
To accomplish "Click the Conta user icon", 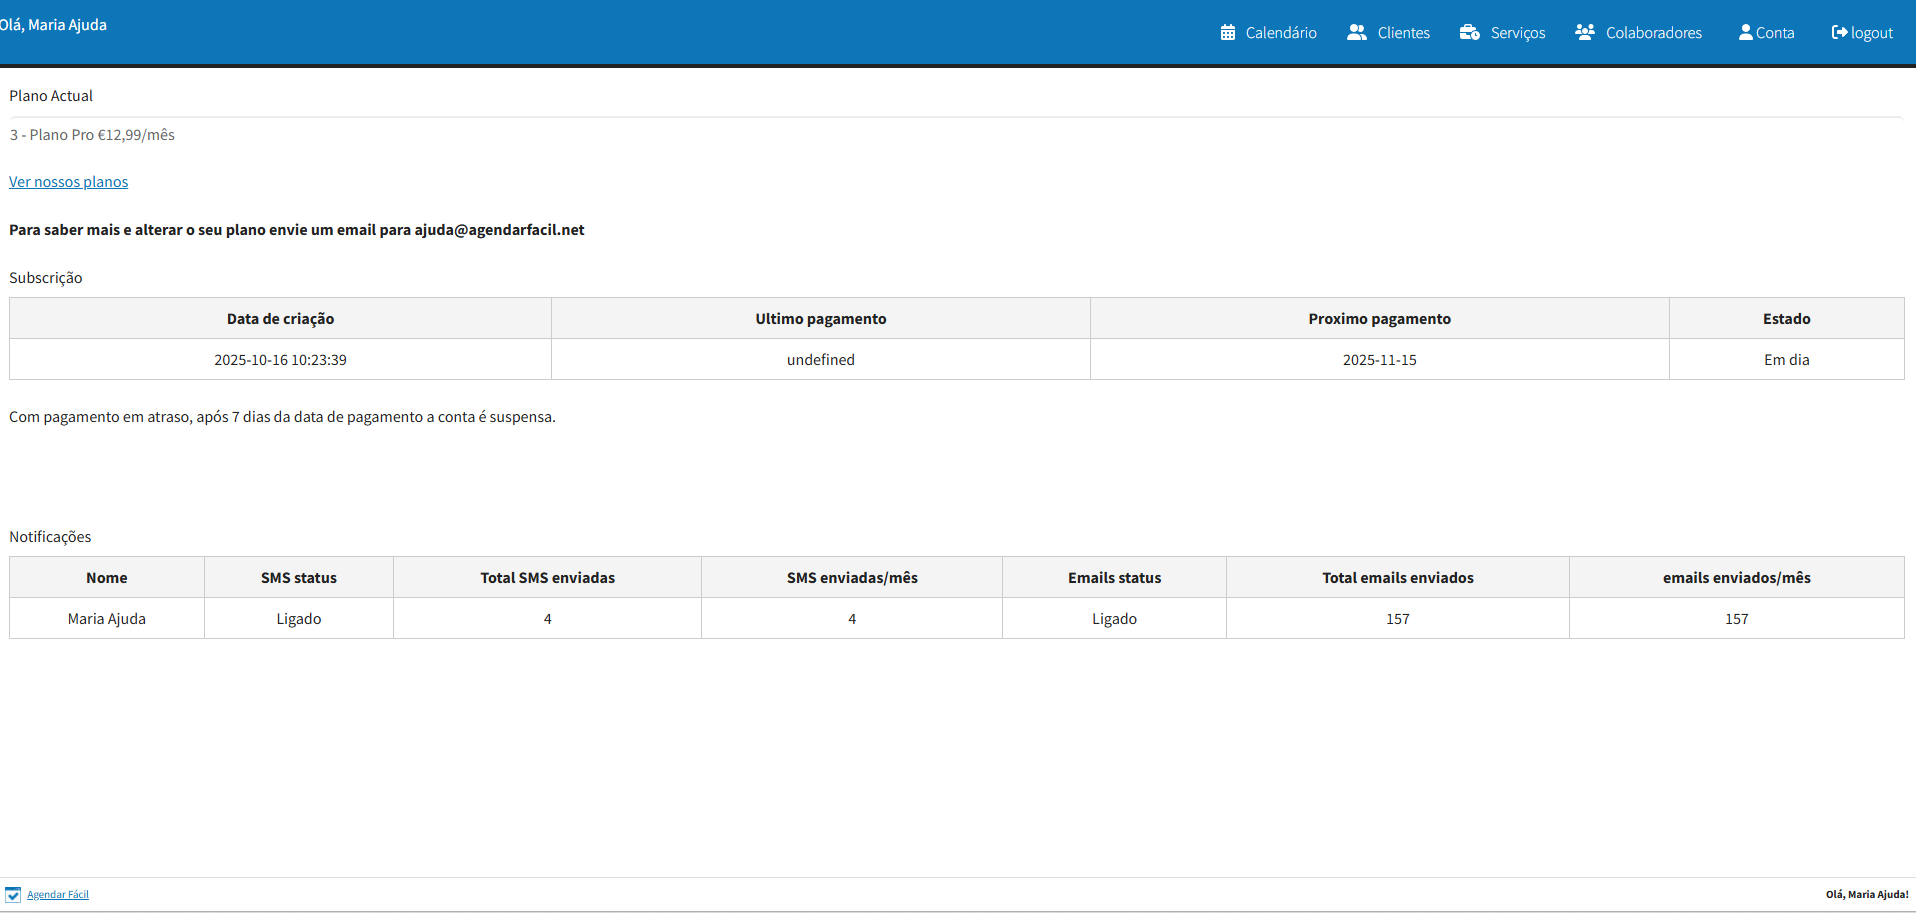I will (1746, 33).
